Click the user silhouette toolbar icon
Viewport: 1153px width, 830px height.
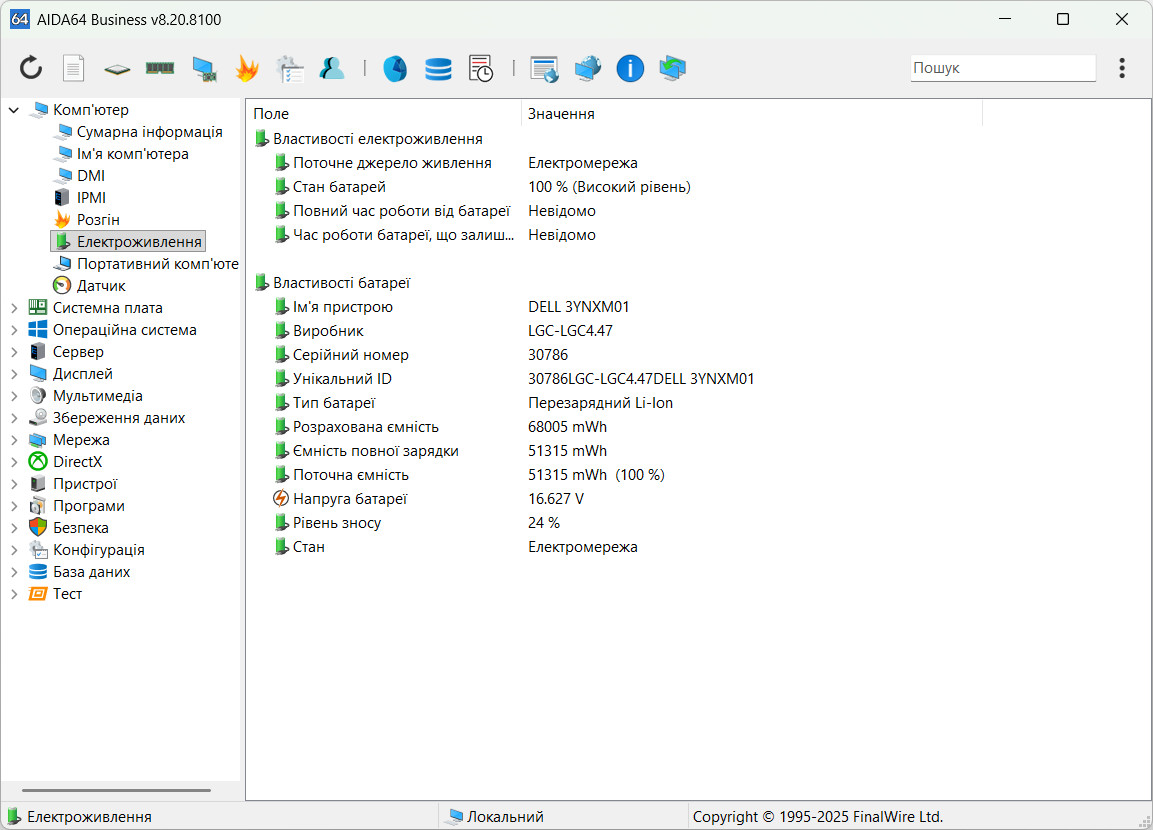(x=331, y=68)
